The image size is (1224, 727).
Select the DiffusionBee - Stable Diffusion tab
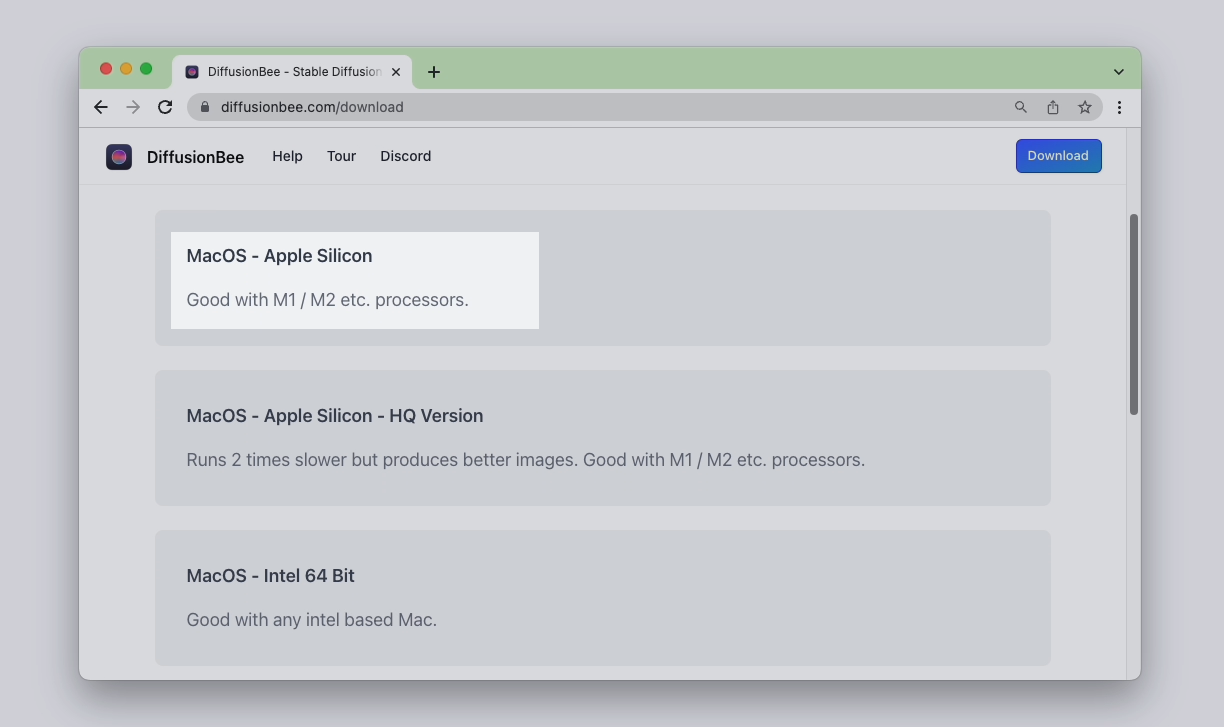tap(292, 72)
